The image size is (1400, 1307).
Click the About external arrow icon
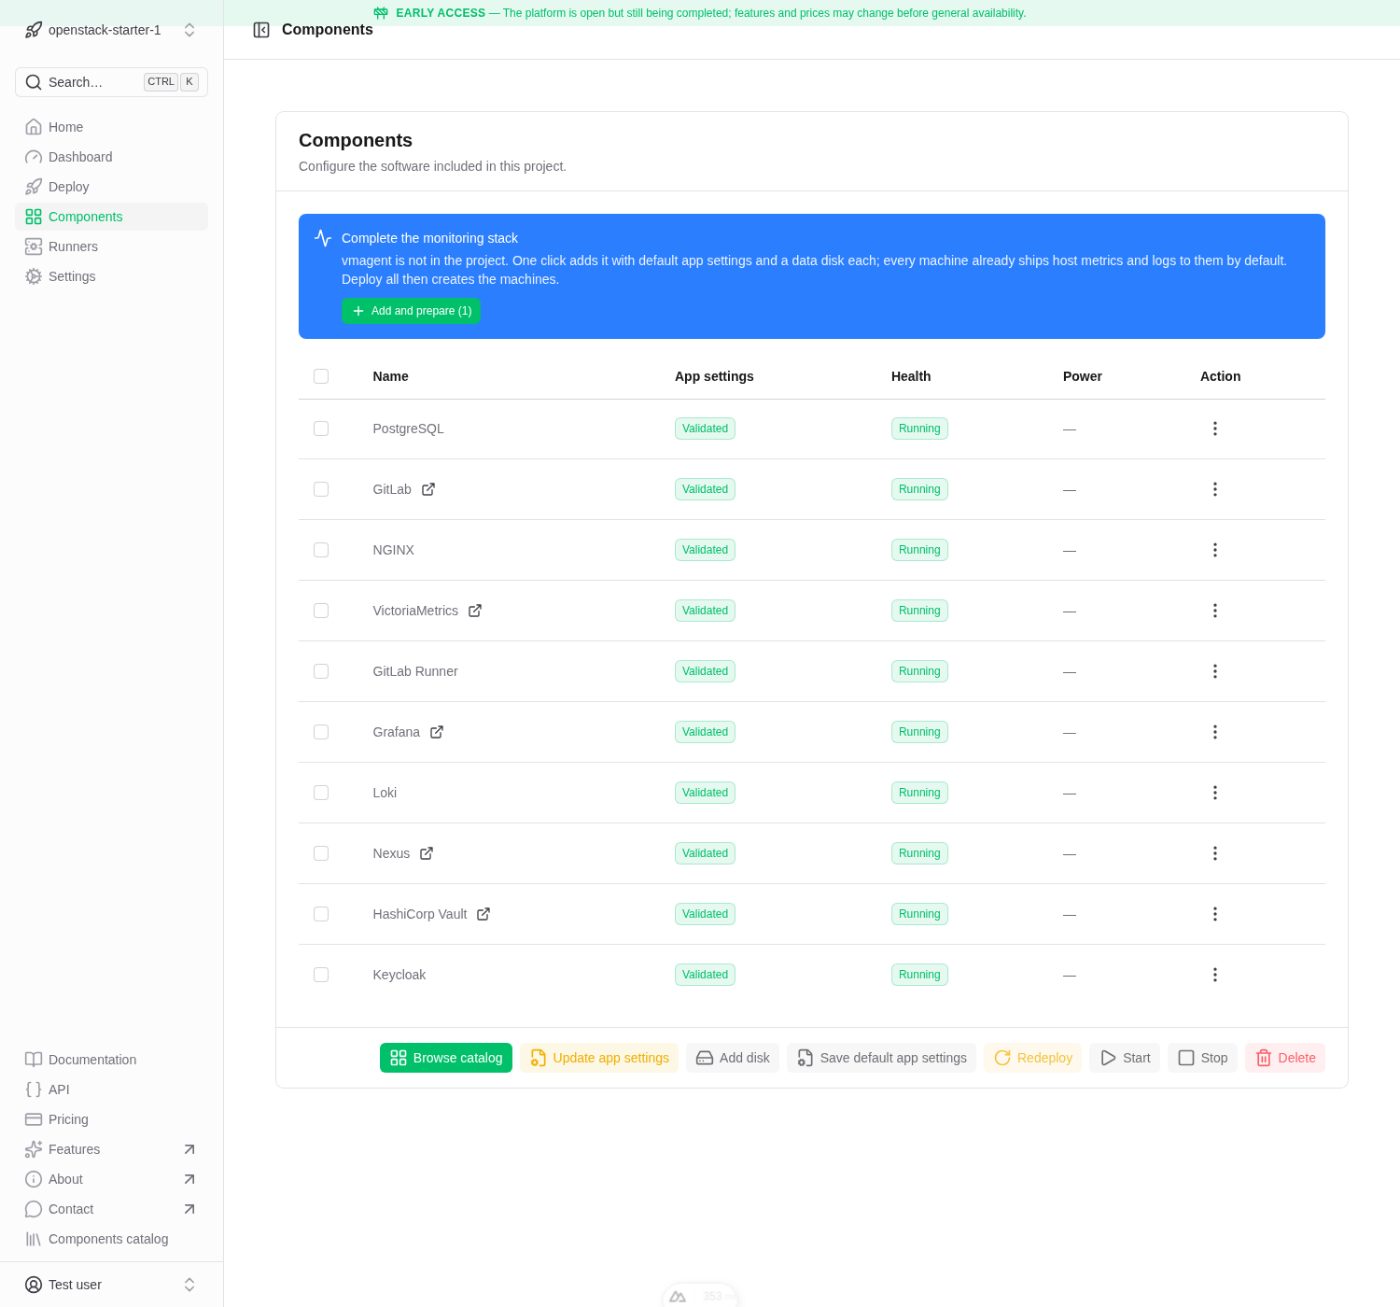[189, 1180]
